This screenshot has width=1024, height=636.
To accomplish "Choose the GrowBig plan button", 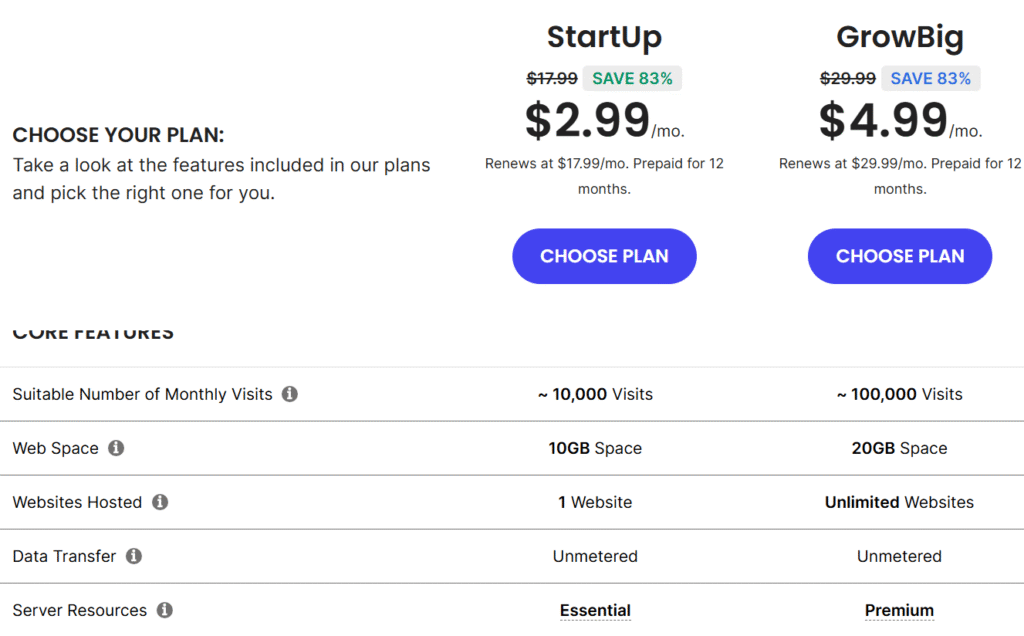I will pyautogui.click(x=900, y=256).
